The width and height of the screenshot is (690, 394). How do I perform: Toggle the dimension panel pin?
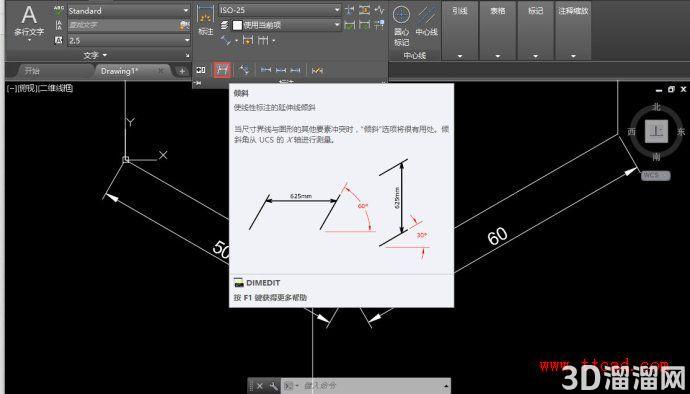coord(197,83)
